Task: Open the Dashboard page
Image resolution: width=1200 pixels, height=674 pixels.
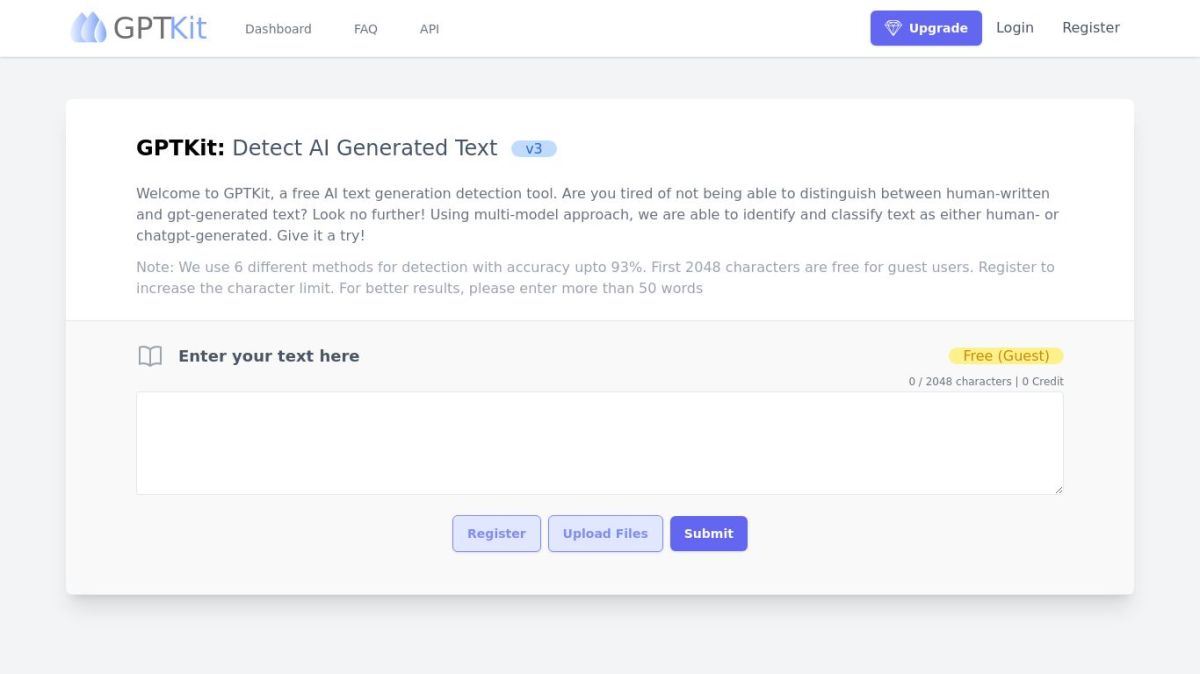Action: 278,29
